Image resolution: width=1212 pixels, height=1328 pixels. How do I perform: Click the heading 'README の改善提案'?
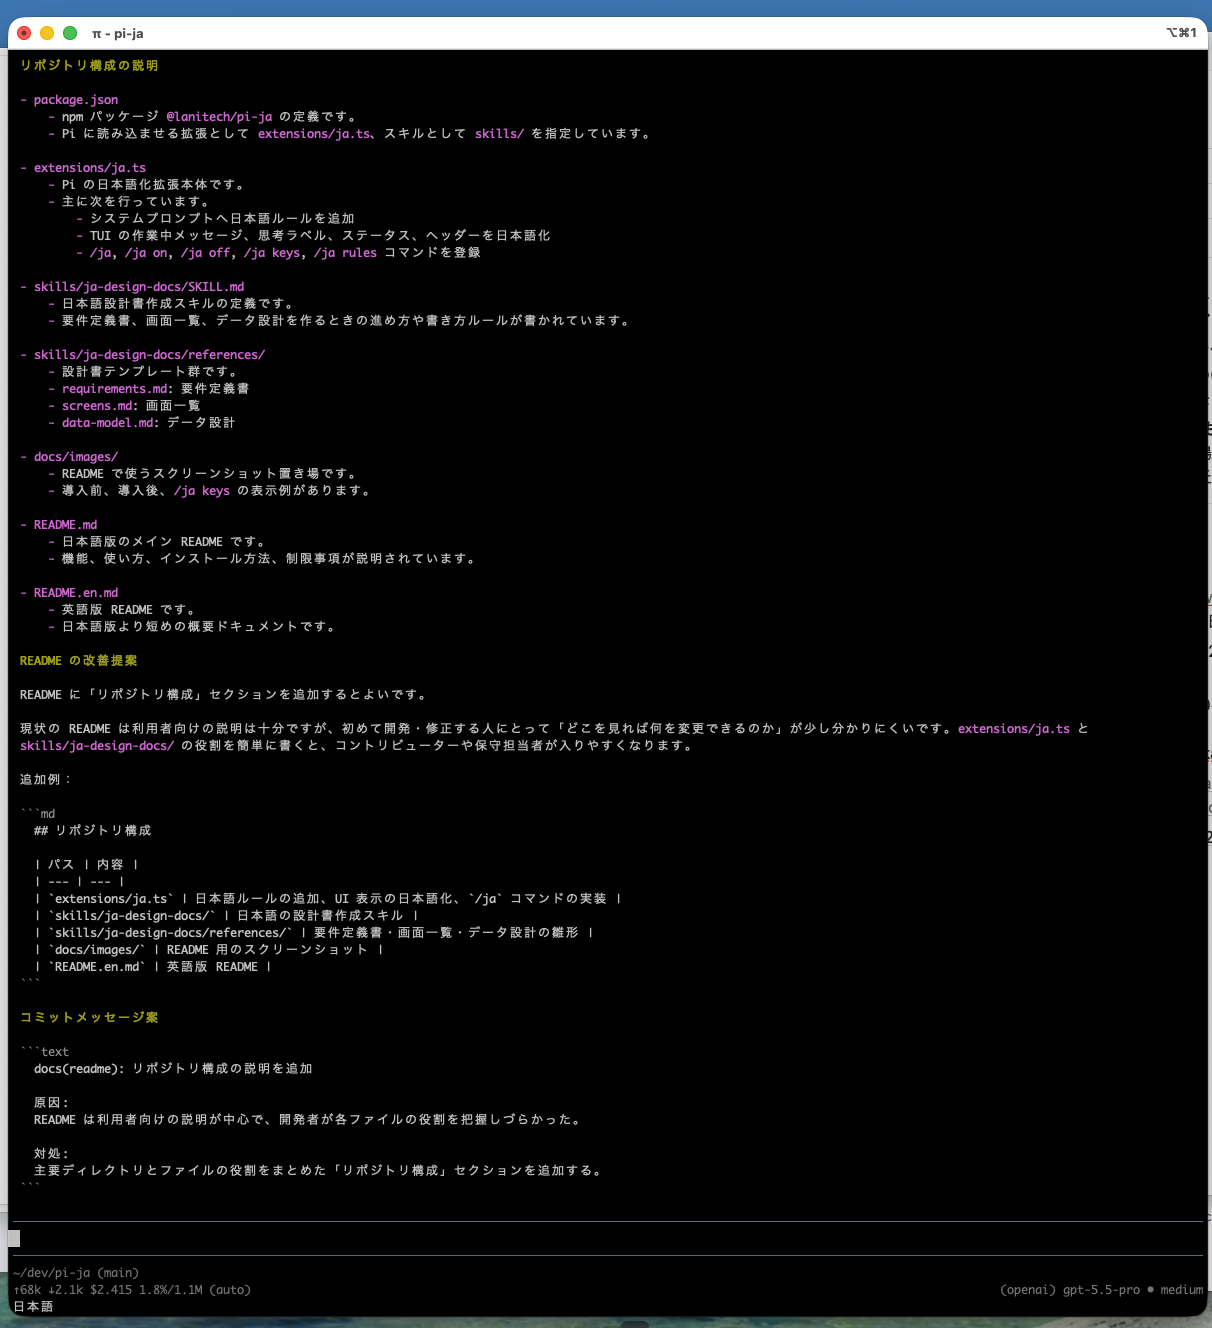click(x=78, y=661)
